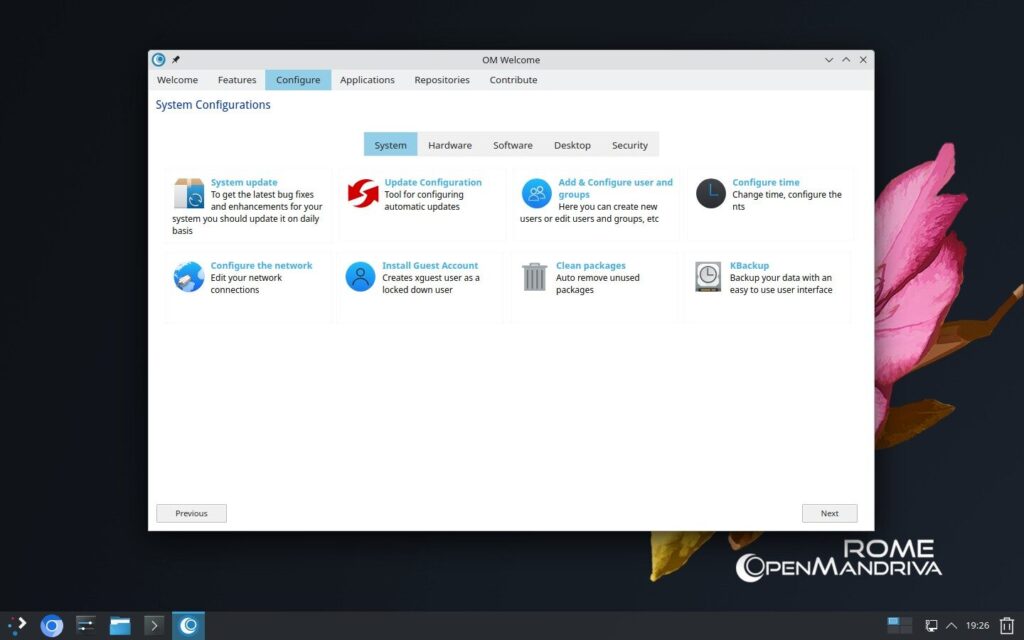Viewport: 1024px width, 640px height.
Task: Click the clock showing 19:26
Action: [x=977, y=626]
